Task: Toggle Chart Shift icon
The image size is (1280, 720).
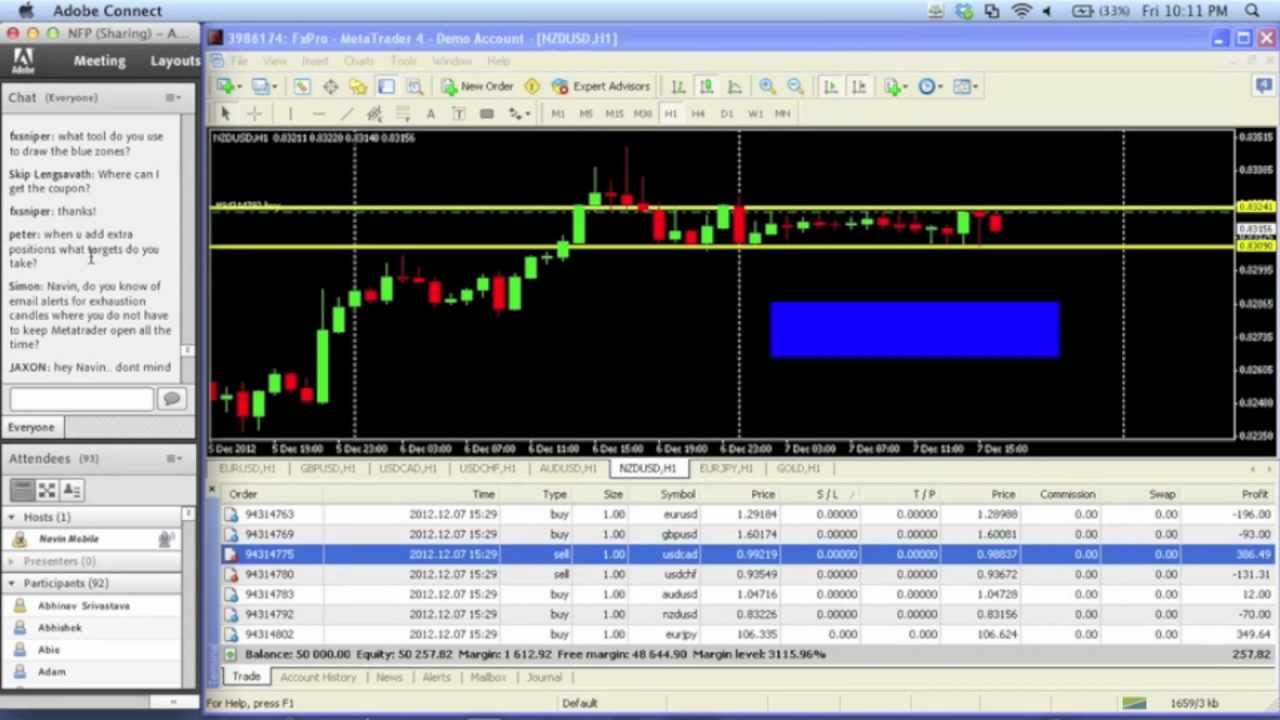Action: (858, 86)
